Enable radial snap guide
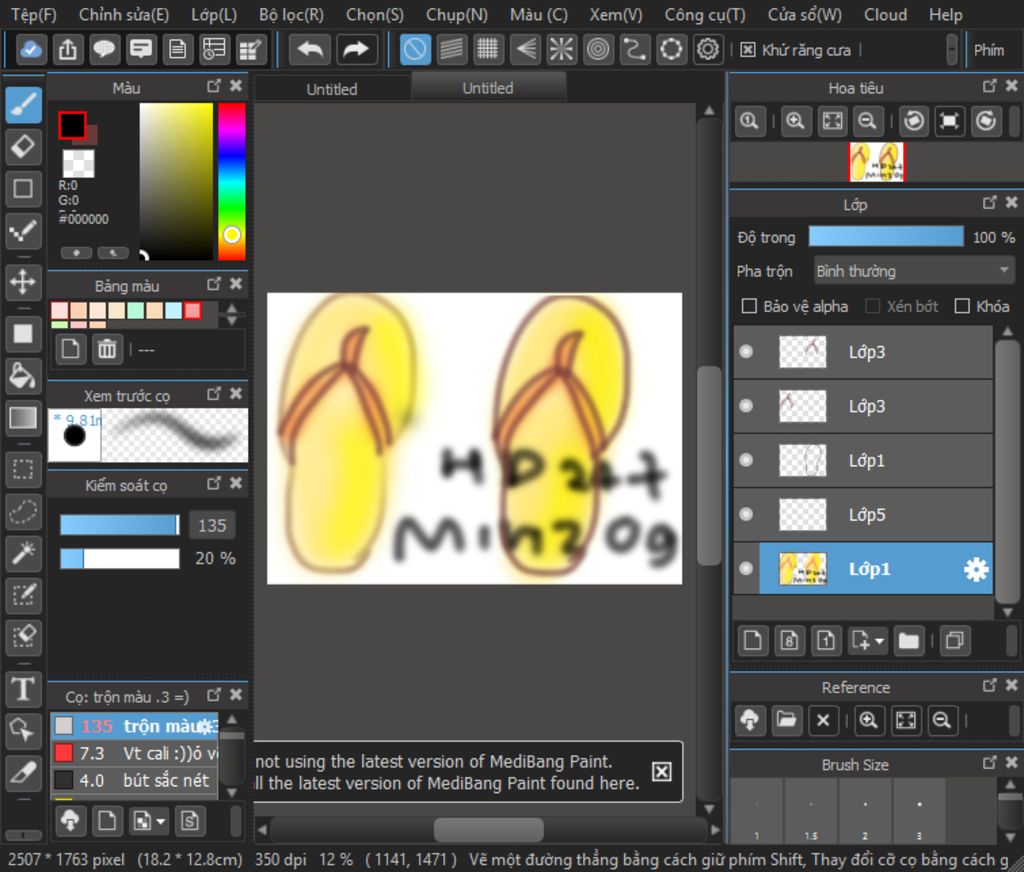Viewport: 1024px width, 872px height. point(561,49)
